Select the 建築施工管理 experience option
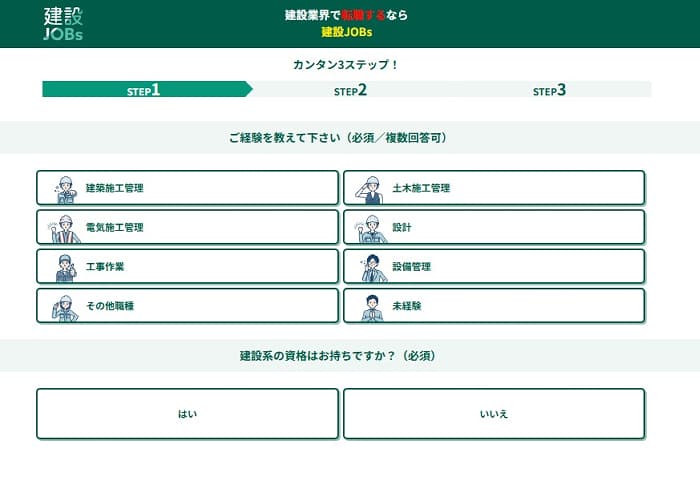The width and height of the screenshot is (700, 481). tap(188, 188)
